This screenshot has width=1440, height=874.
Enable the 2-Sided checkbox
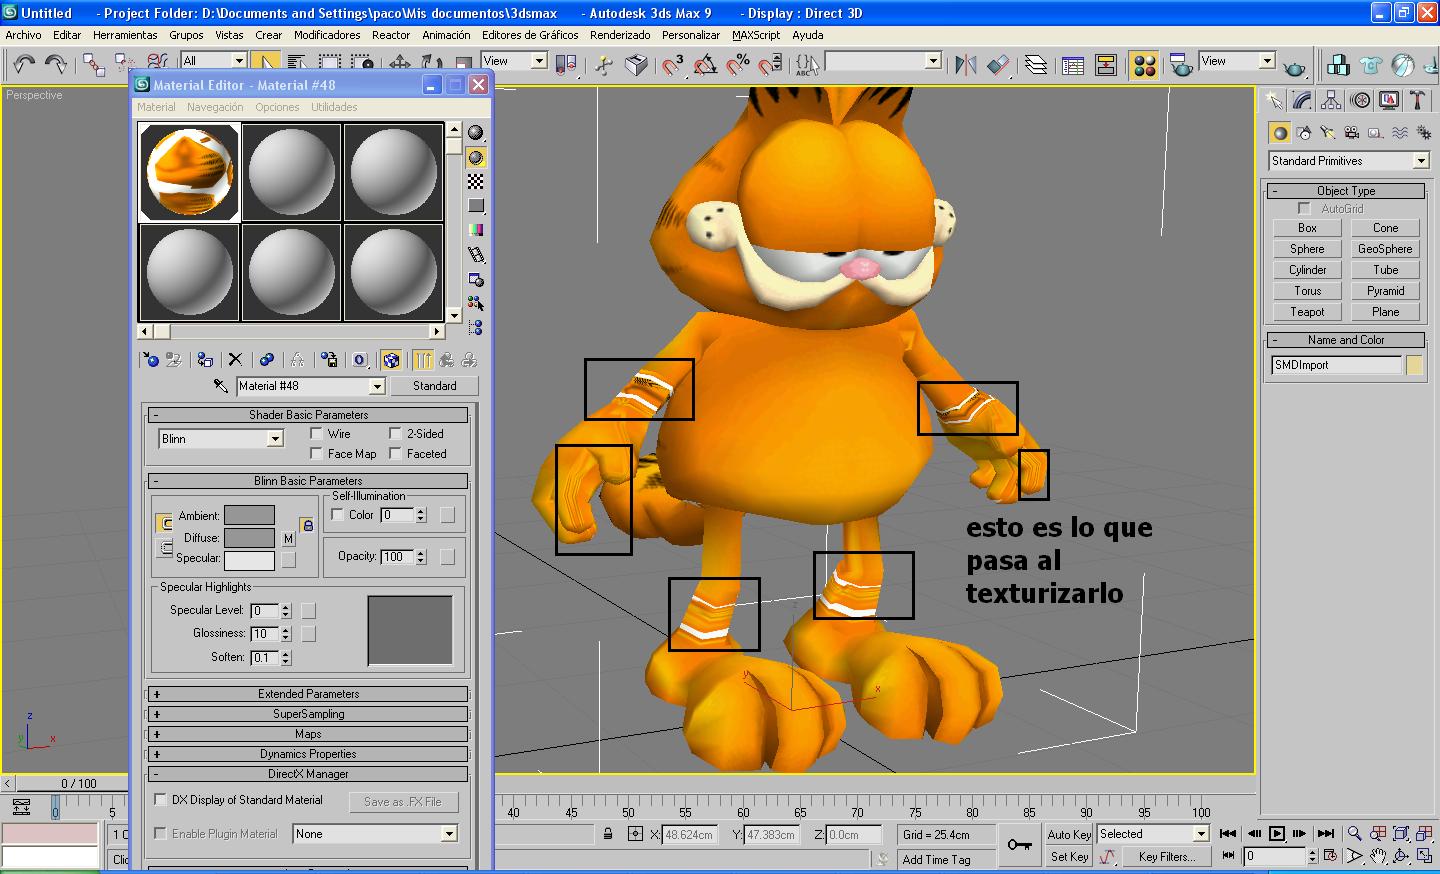click(395, 434)
